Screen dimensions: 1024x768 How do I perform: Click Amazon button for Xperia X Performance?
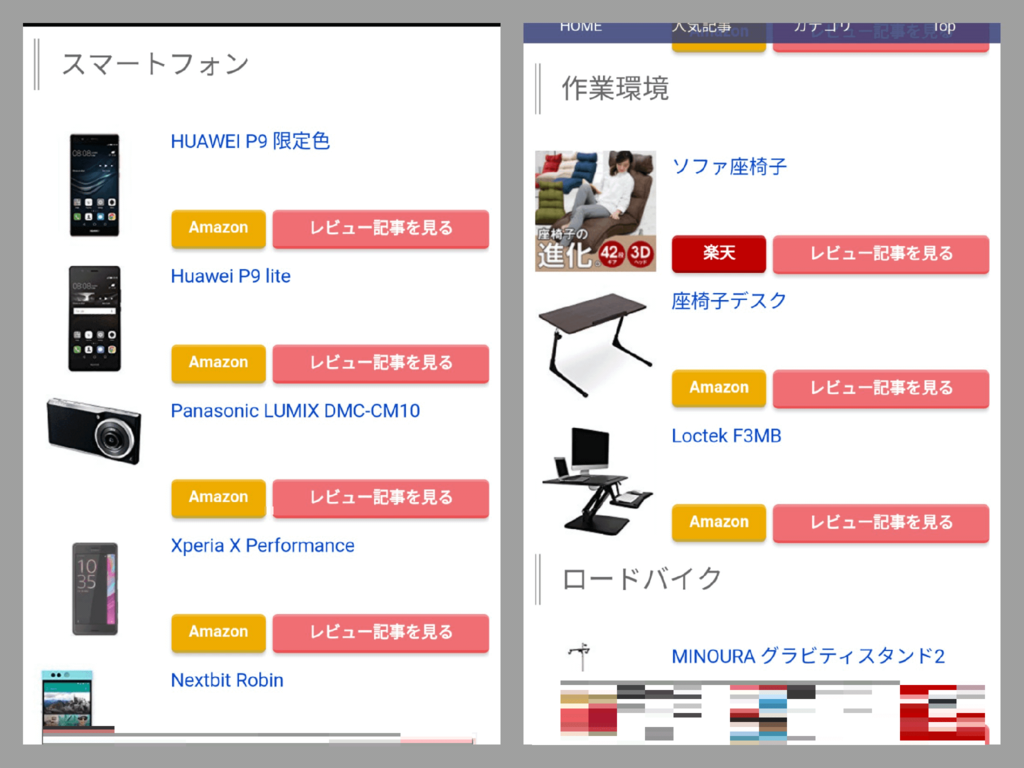(218, 632)
